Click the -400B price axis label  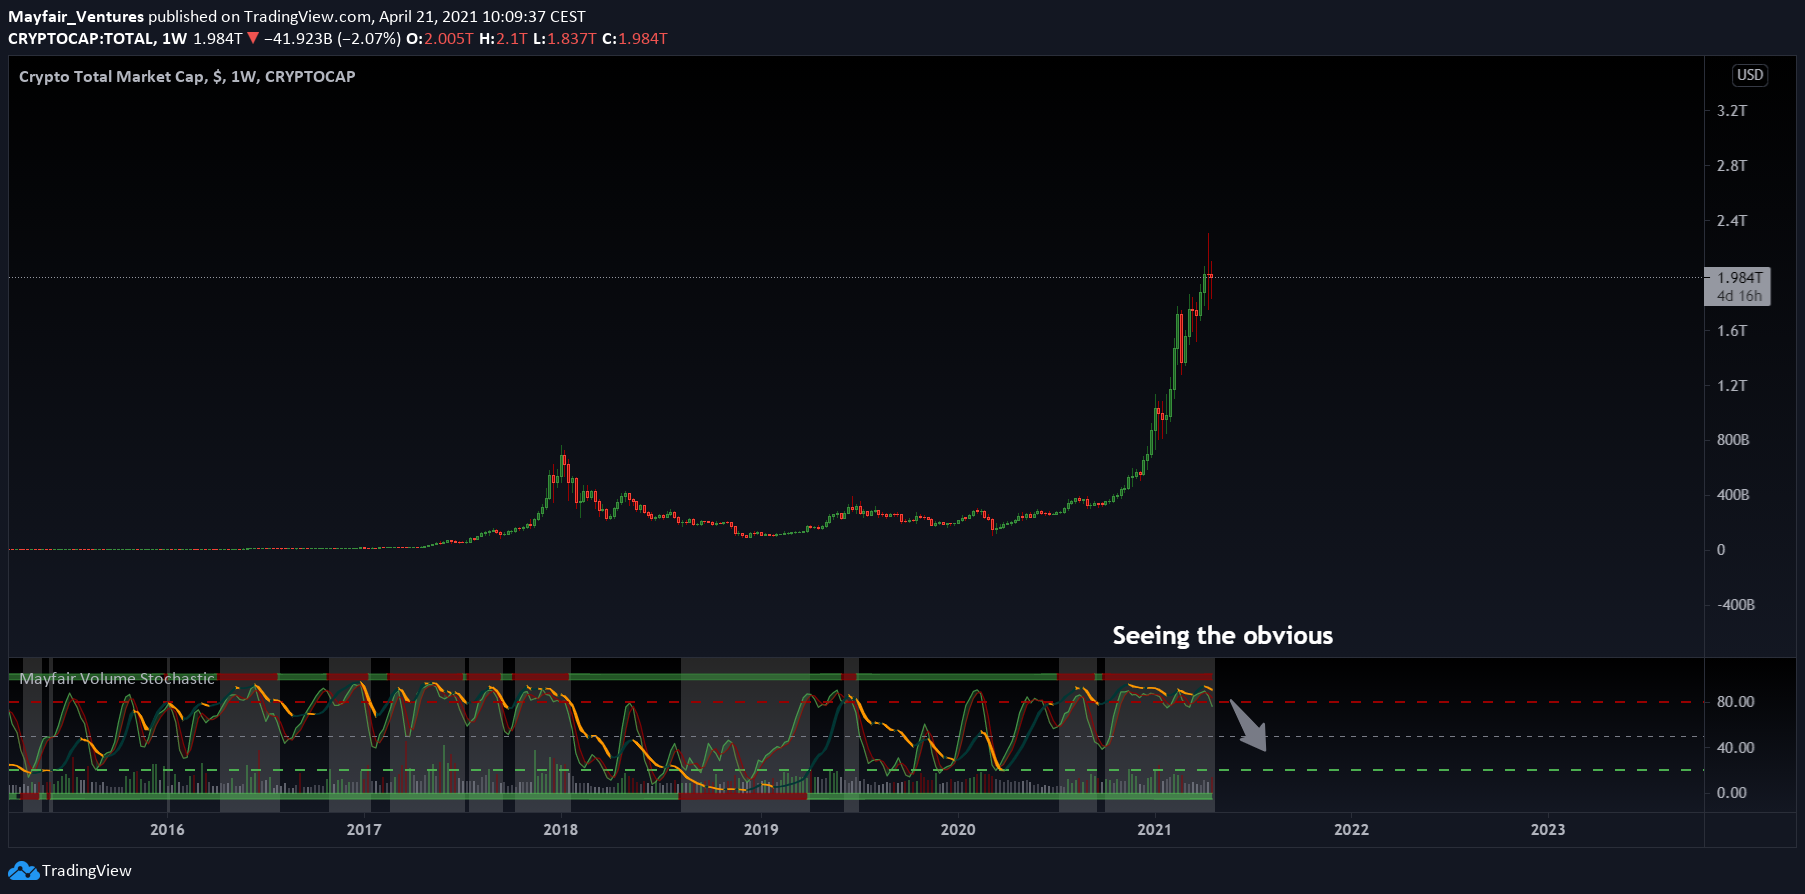[1735, 605]
